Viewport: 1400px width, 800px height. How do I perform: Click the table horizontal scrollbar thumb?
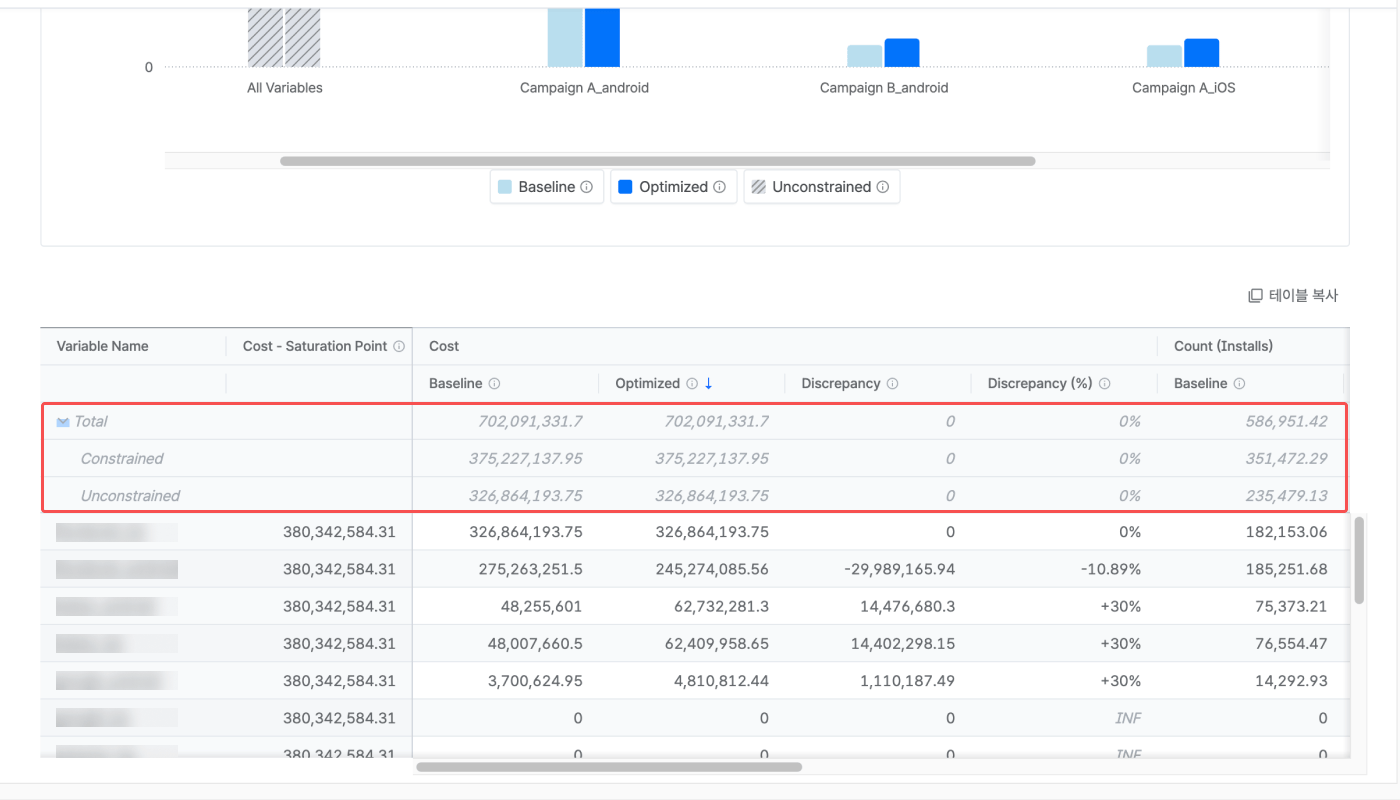pos(609,767)
